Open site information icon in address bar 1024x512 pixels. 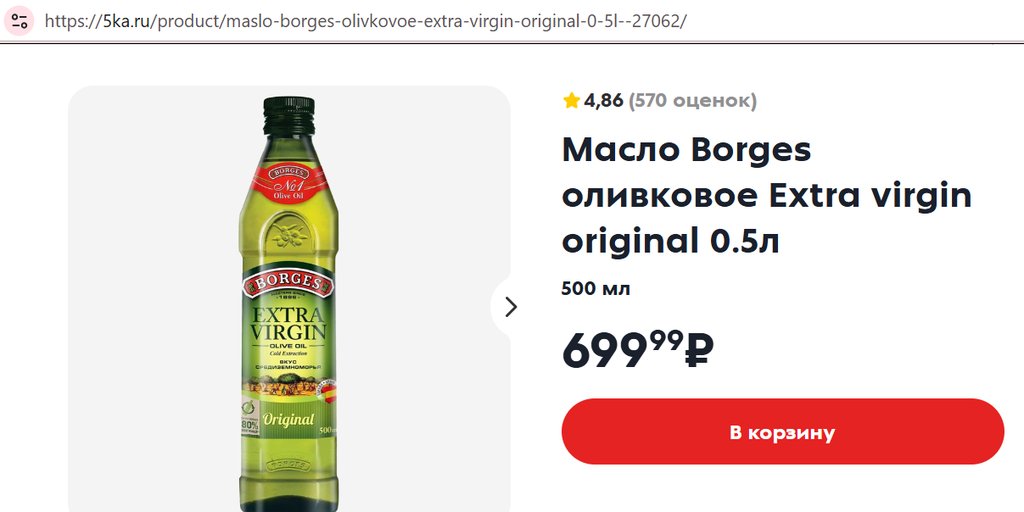coord(20,21)
